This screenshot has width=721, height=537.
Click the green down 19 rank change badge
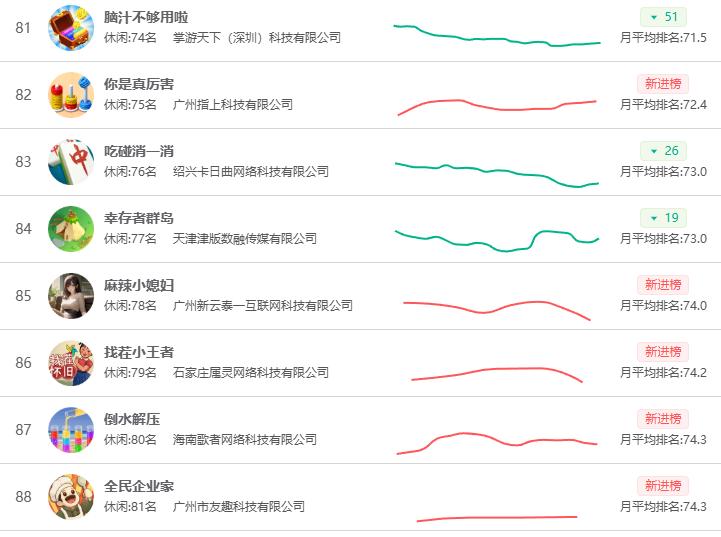pos(663,218)
